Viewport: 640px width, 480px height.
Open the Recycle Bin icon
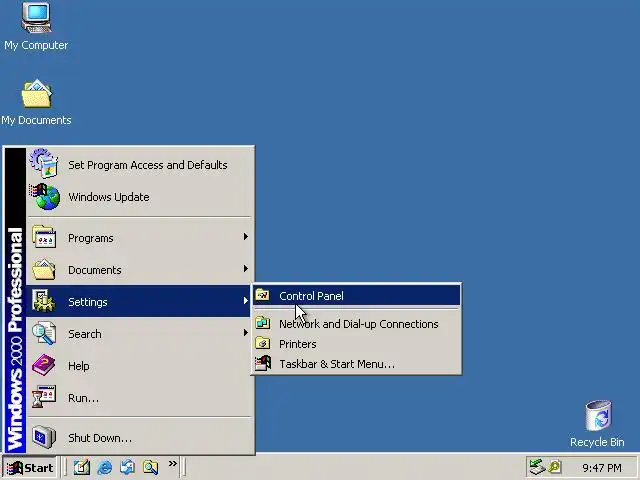pyautogui.click(x=598, y=416)
